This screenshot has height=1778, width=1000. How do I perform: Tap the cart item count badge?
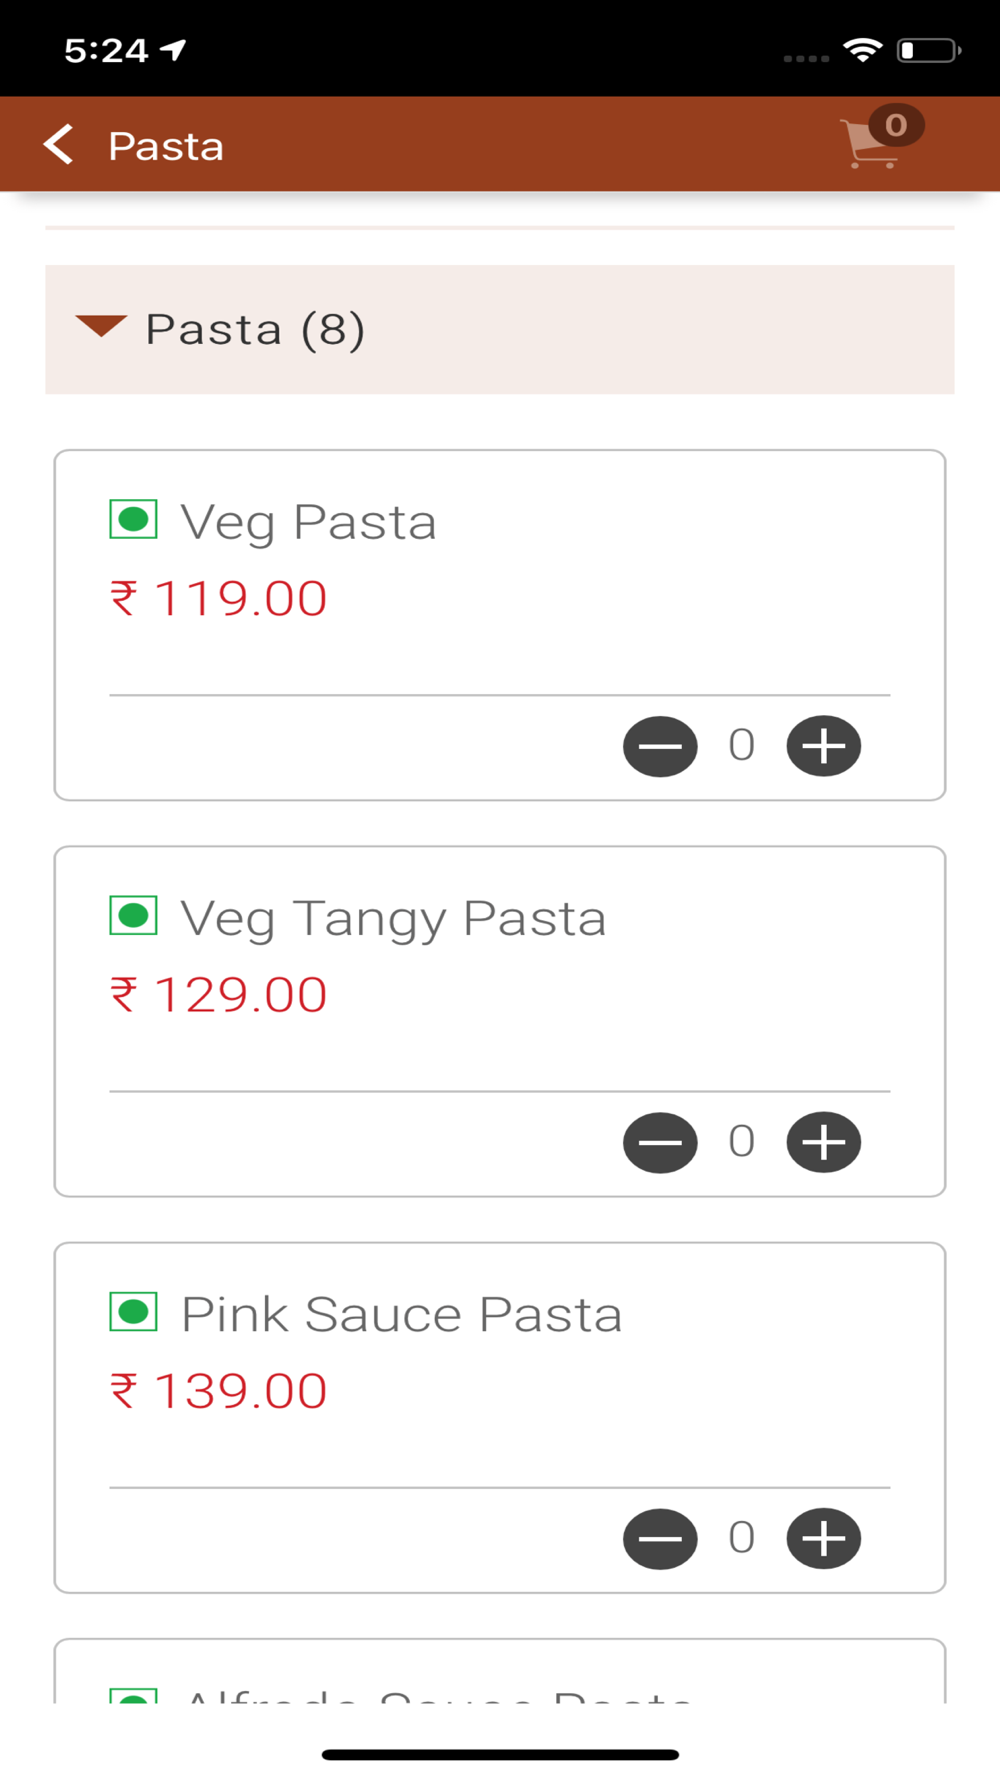[x=896, y=125]
